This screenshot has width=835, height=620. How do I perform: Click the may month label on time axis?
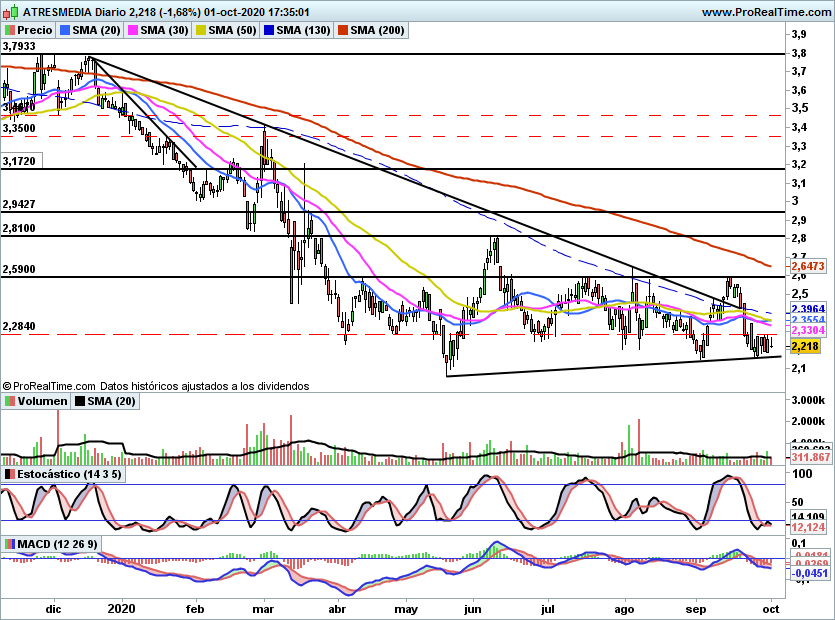coord(406,609)
